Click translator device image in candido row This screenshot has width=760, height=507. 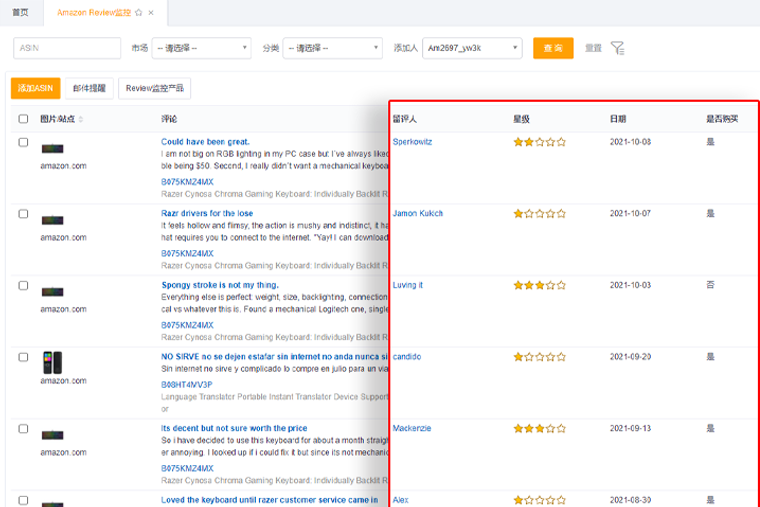[52, 362]
